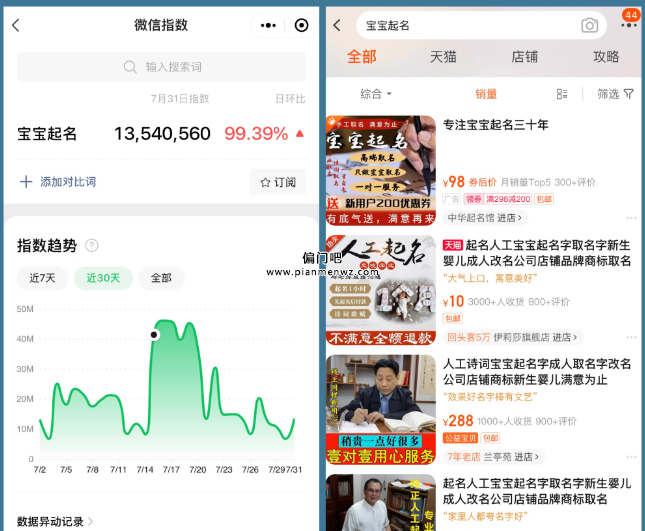Select the 近30天 range
645x531 pixels.
point(103,278)
